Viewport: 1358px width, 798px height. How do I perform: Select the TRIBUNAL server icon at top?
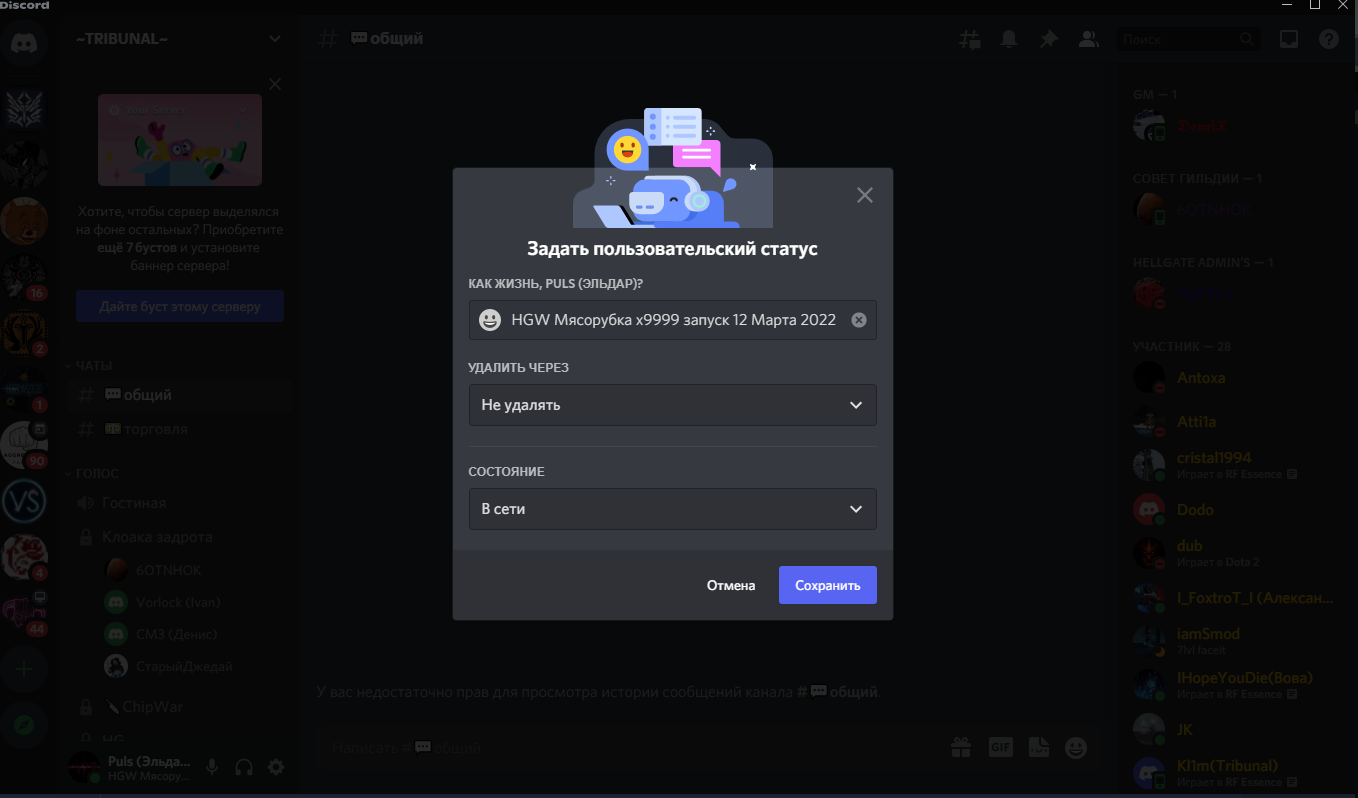pos(24,110)
